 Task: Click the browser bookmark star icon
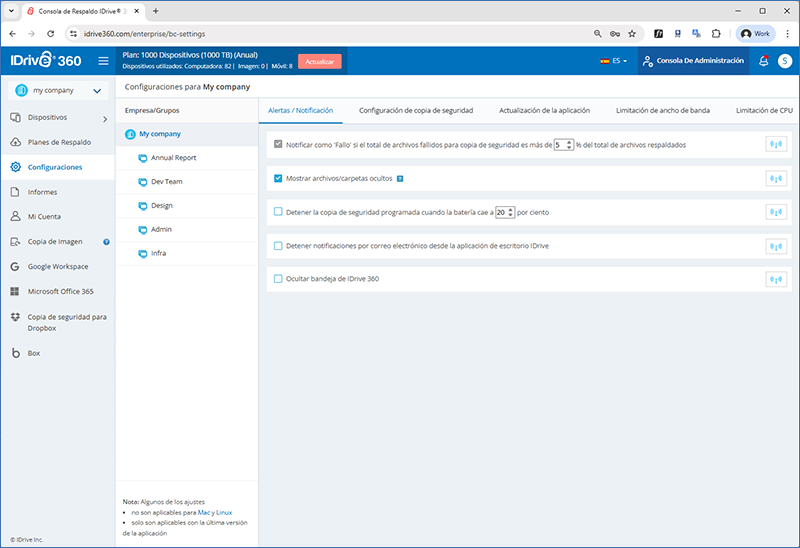pos(631,33)
